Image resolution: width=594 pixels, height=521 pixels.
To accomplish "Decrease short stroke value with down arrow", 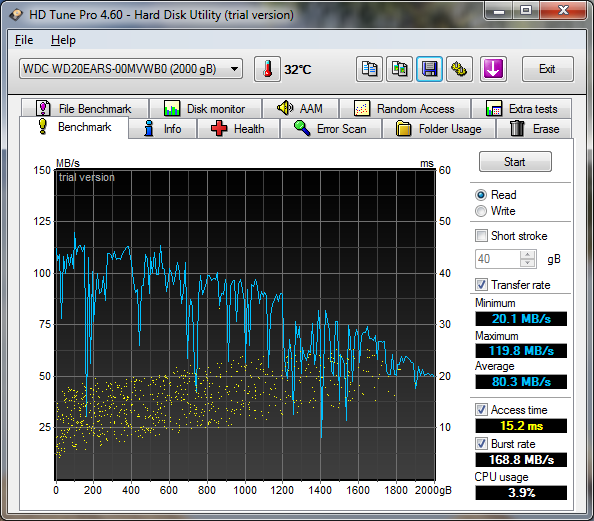I will (x=528, y=263).
